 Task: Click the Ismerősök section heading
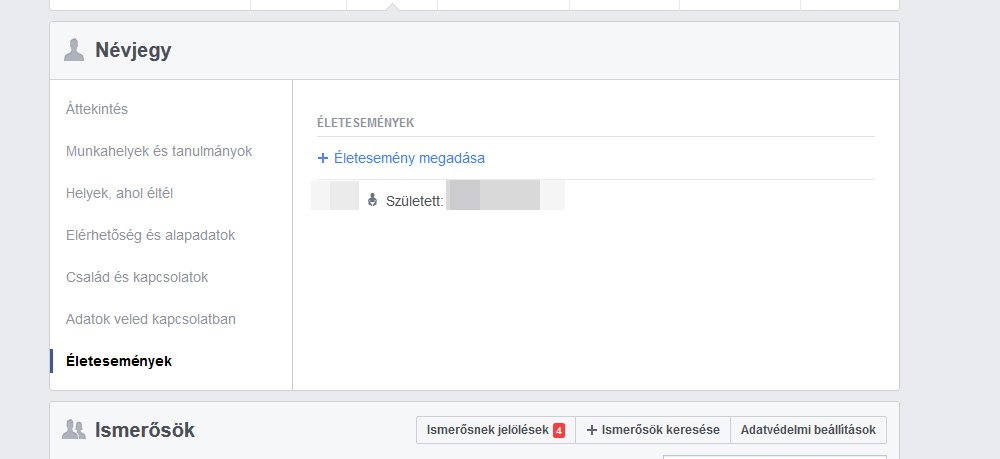click(144, 430)
